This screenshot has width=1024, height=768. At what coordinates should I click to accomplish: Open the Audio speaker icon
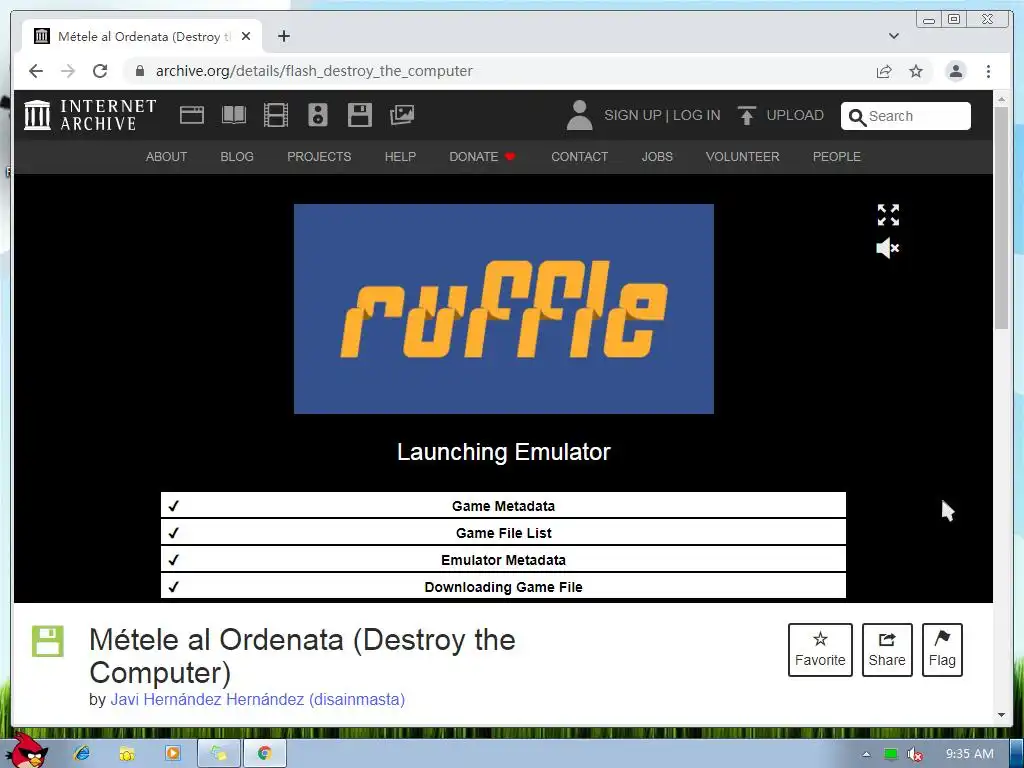[317, 115]
